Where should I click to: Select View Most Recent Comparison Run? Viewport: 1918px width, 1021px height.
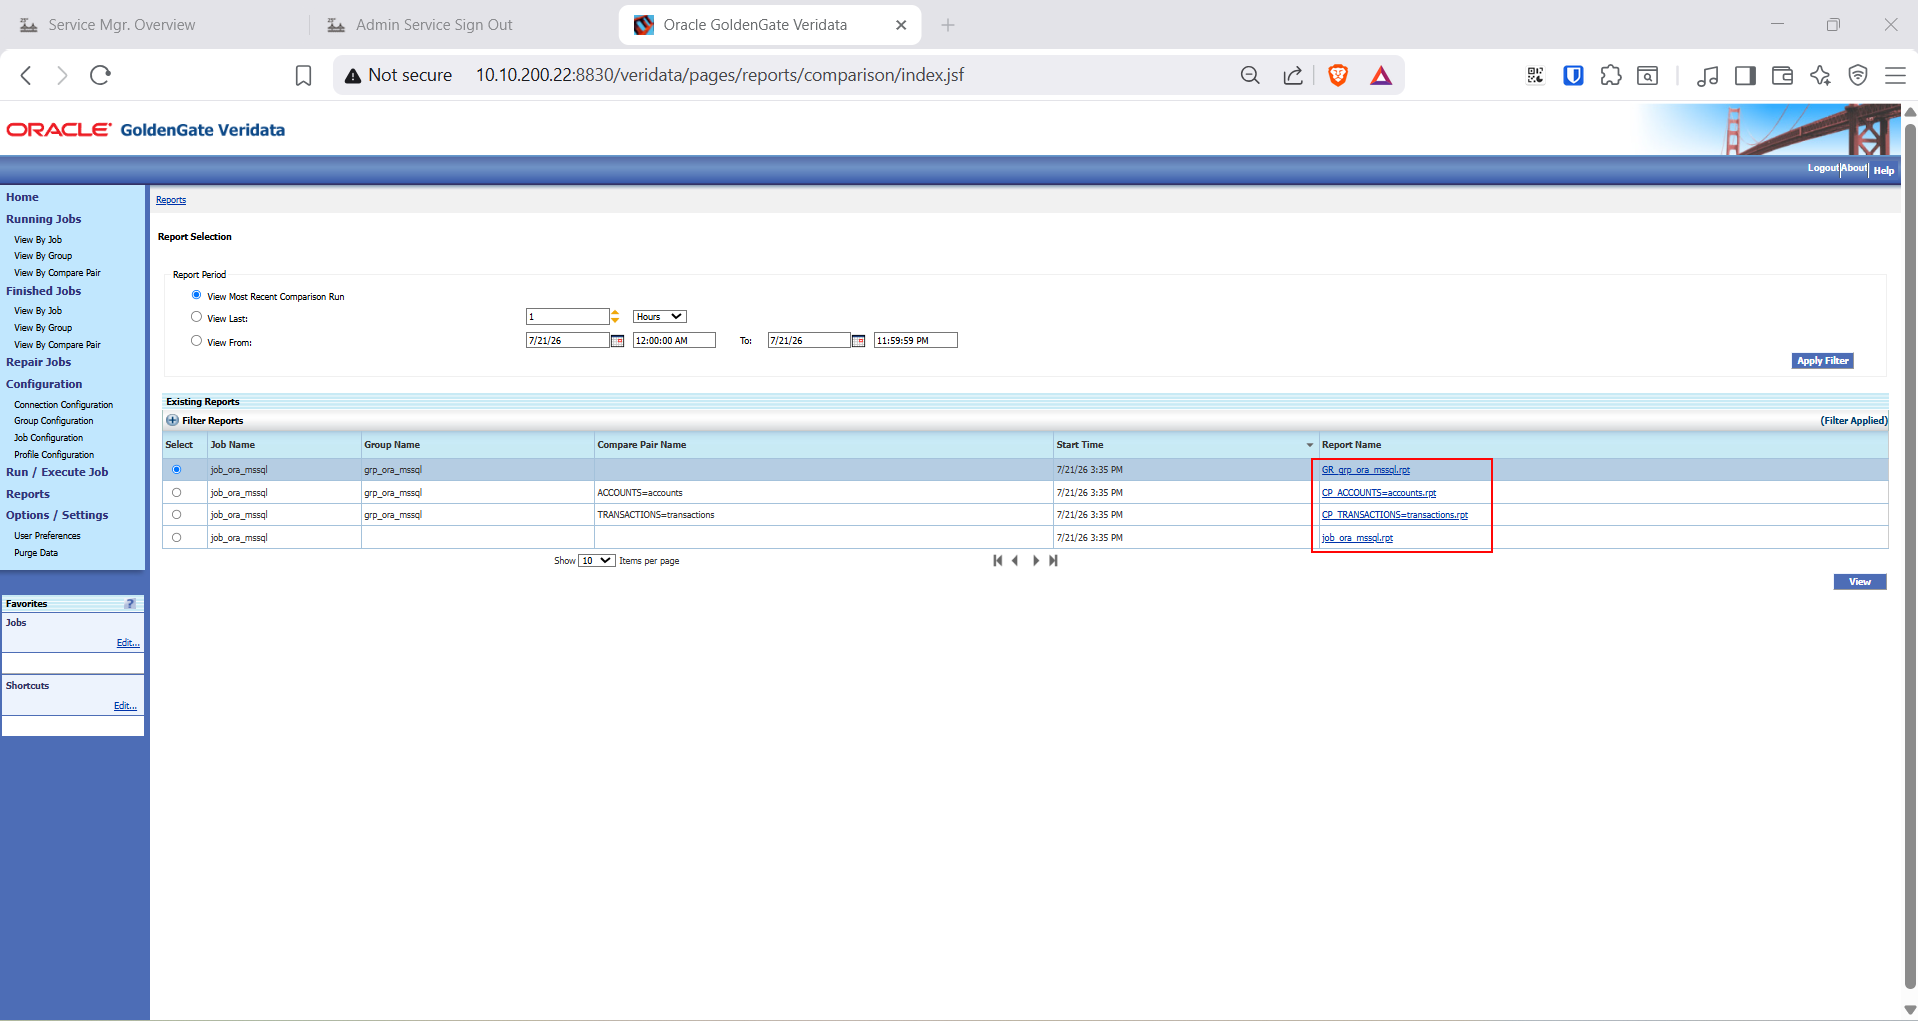tap(196, 295)
